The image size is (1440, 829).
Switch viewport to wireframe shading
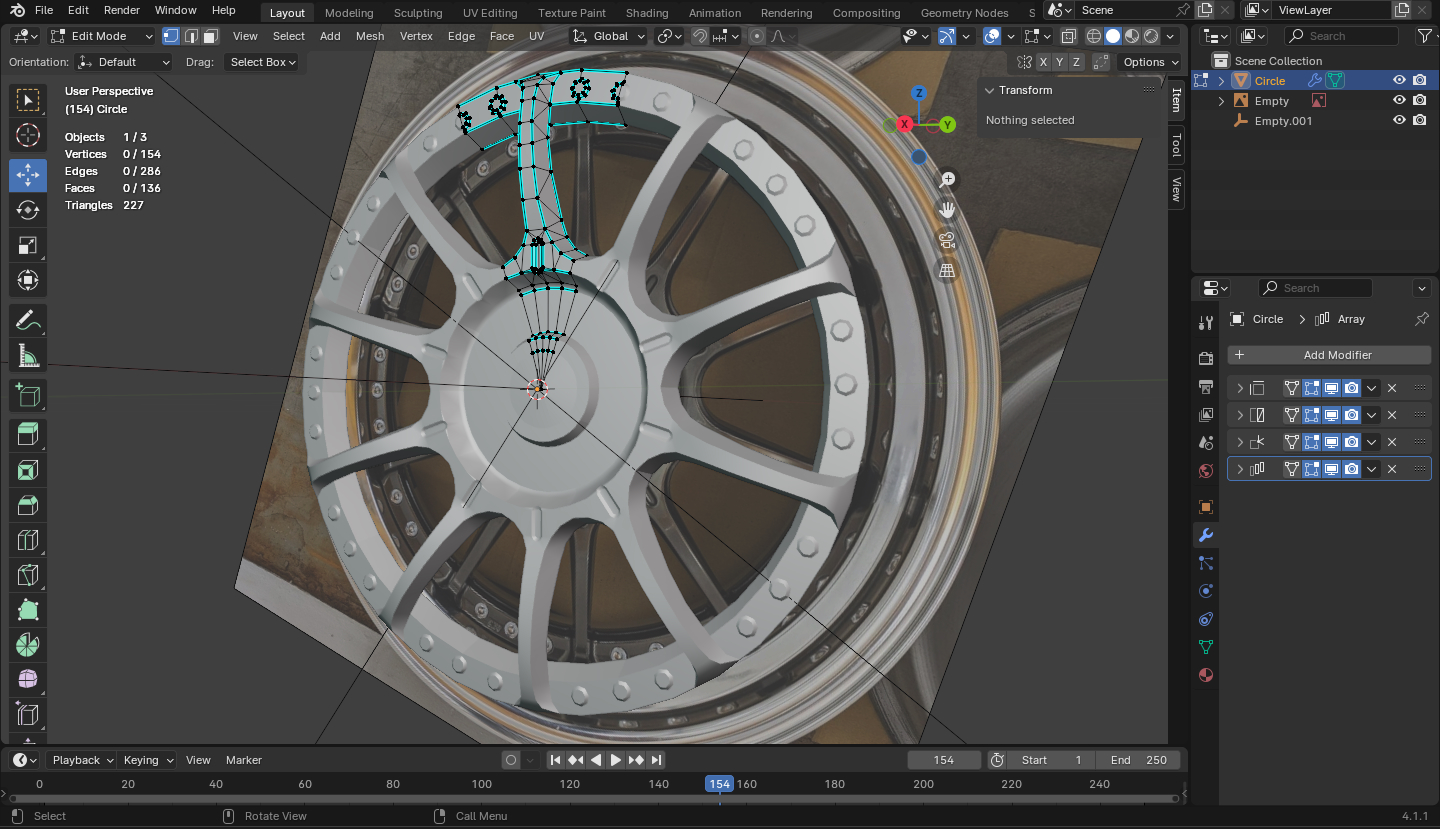[x=1094, y=36]
